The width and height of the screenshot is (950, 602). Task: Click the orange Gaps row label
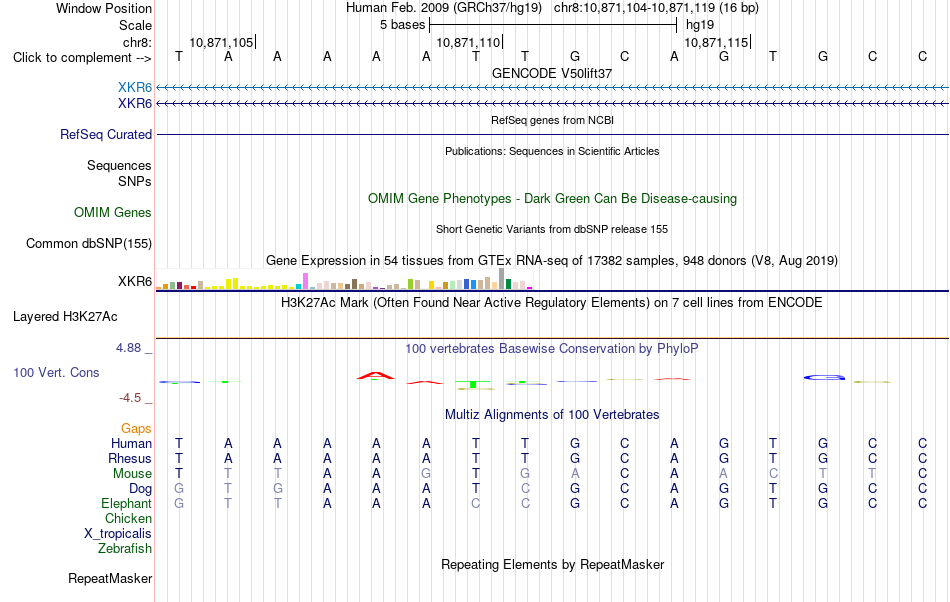click(x=136, y=428)
